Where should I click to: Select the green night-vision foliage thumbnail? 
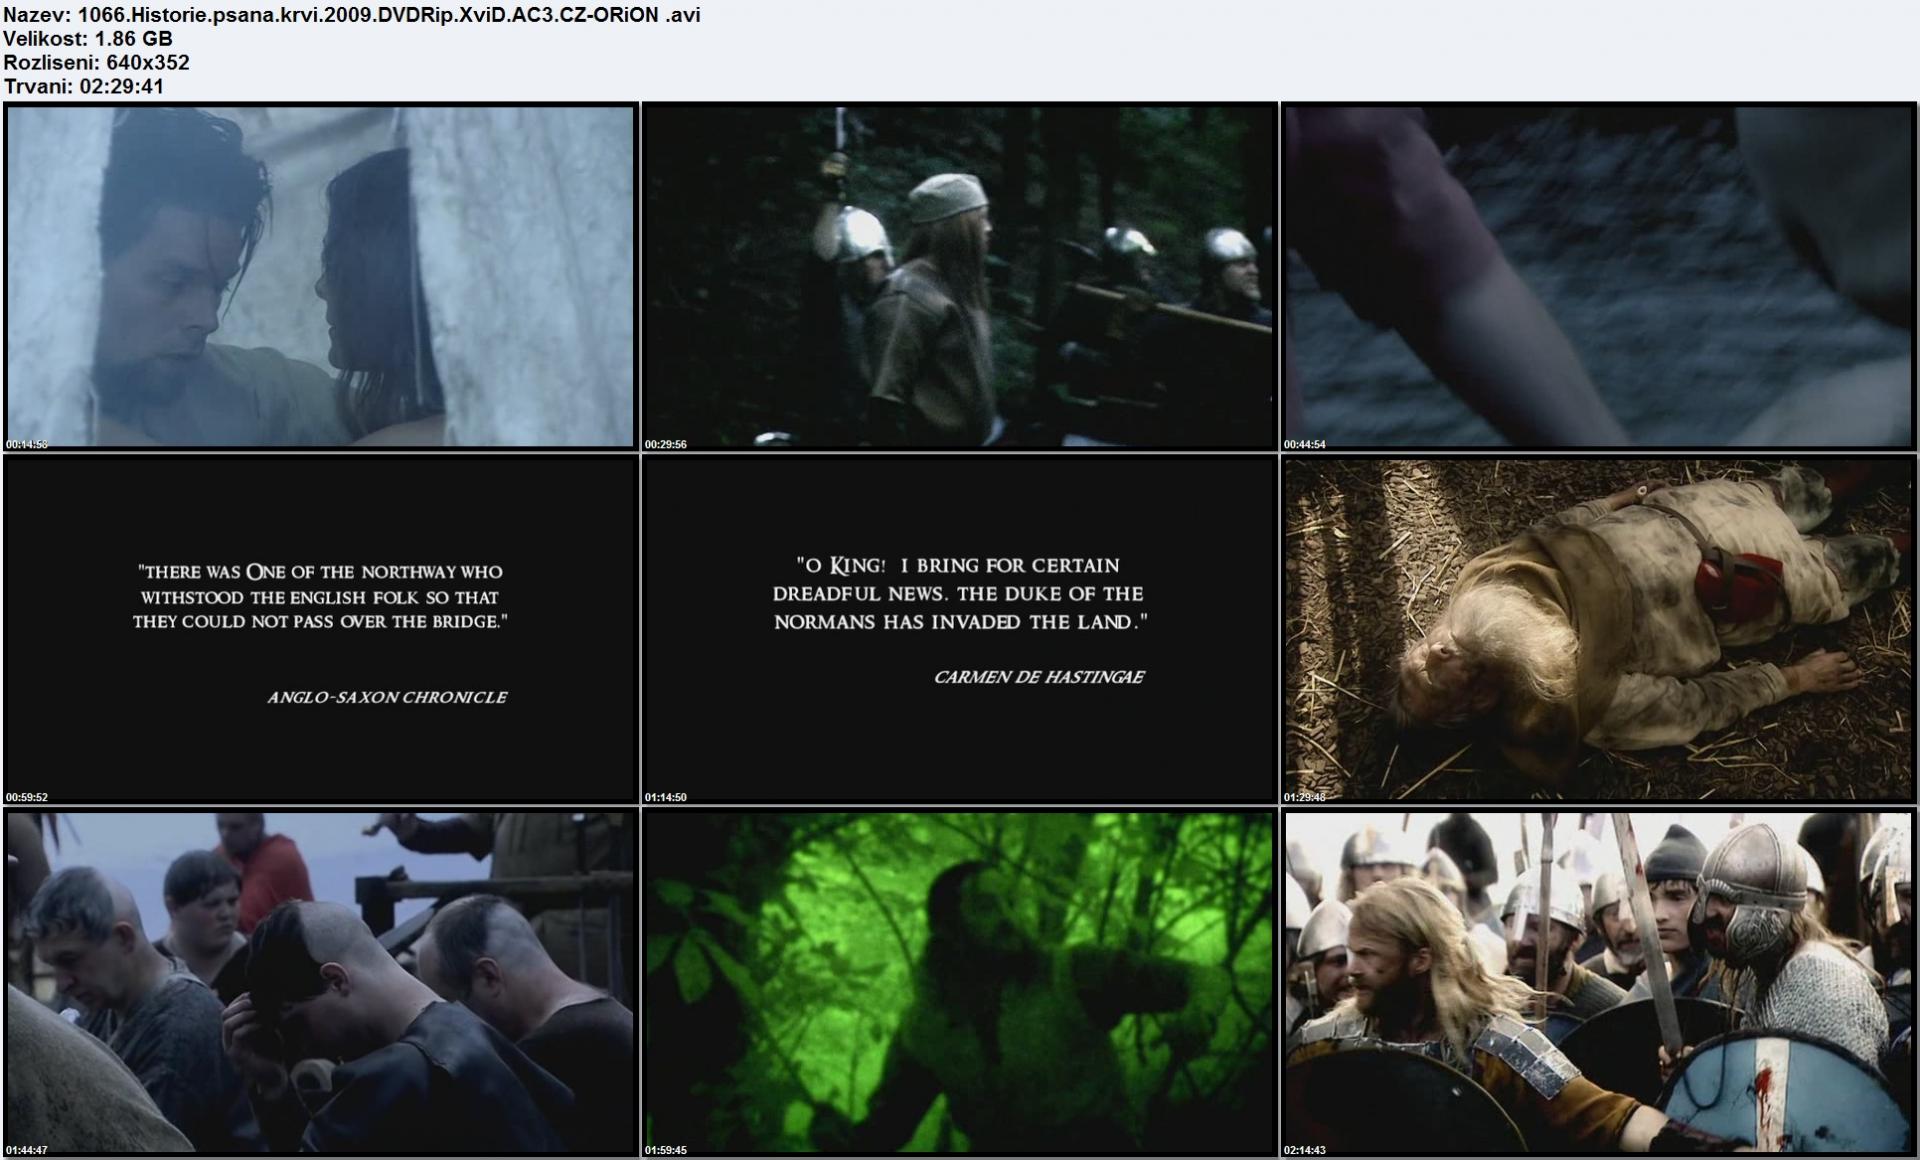click(959, 981)
